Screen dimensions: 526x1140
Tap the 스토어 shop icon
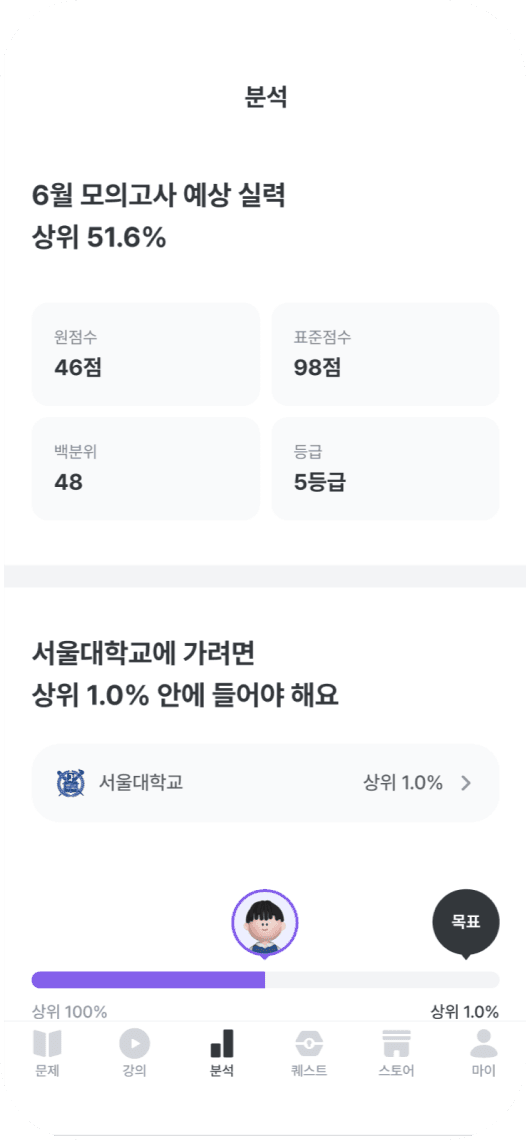coord(397,1043)
